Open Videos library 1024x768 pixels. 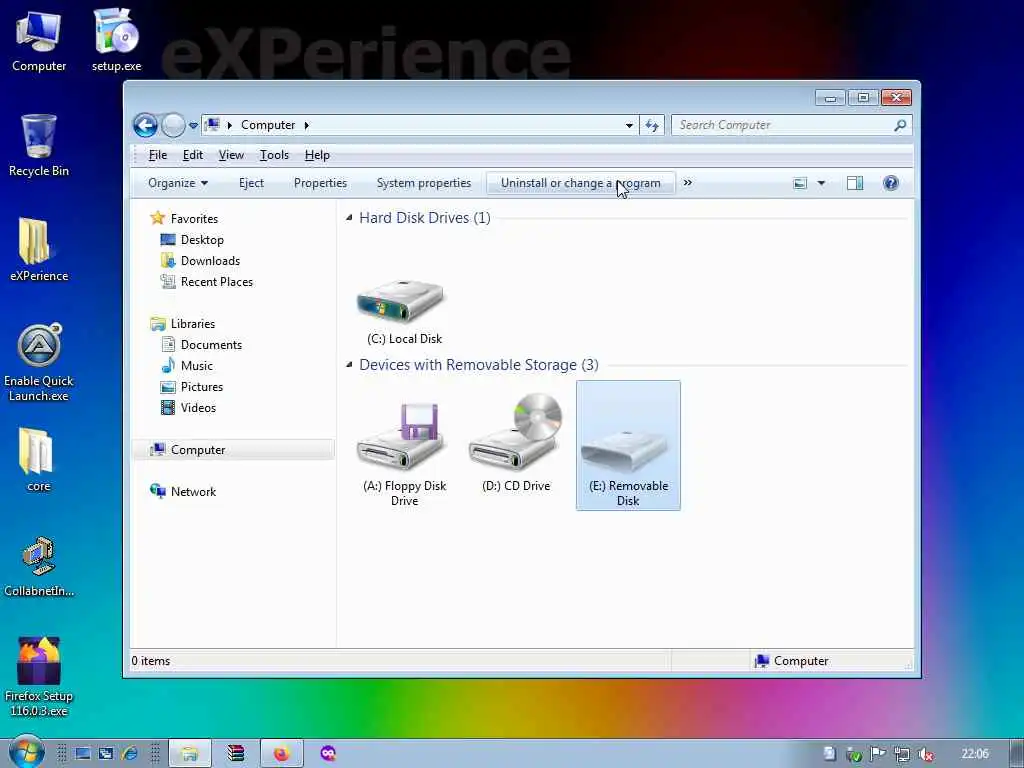(x=198, y=408)
